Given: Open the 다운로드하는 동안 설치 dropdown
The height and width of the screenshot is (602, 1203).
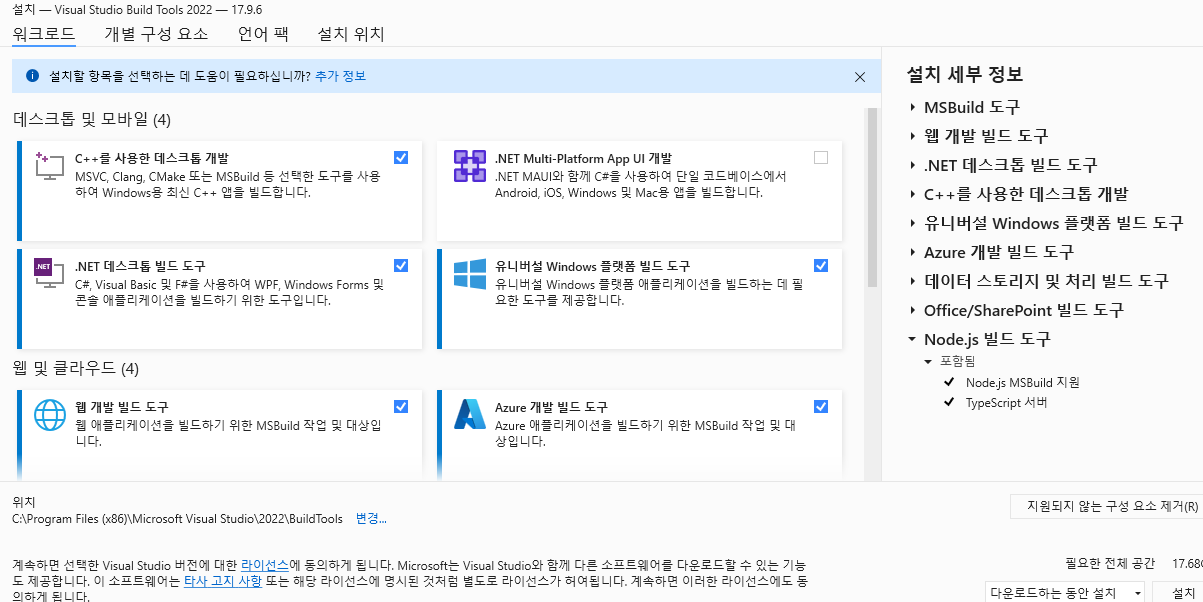Looking at the screenshot, I should [x=1065, y=593].
